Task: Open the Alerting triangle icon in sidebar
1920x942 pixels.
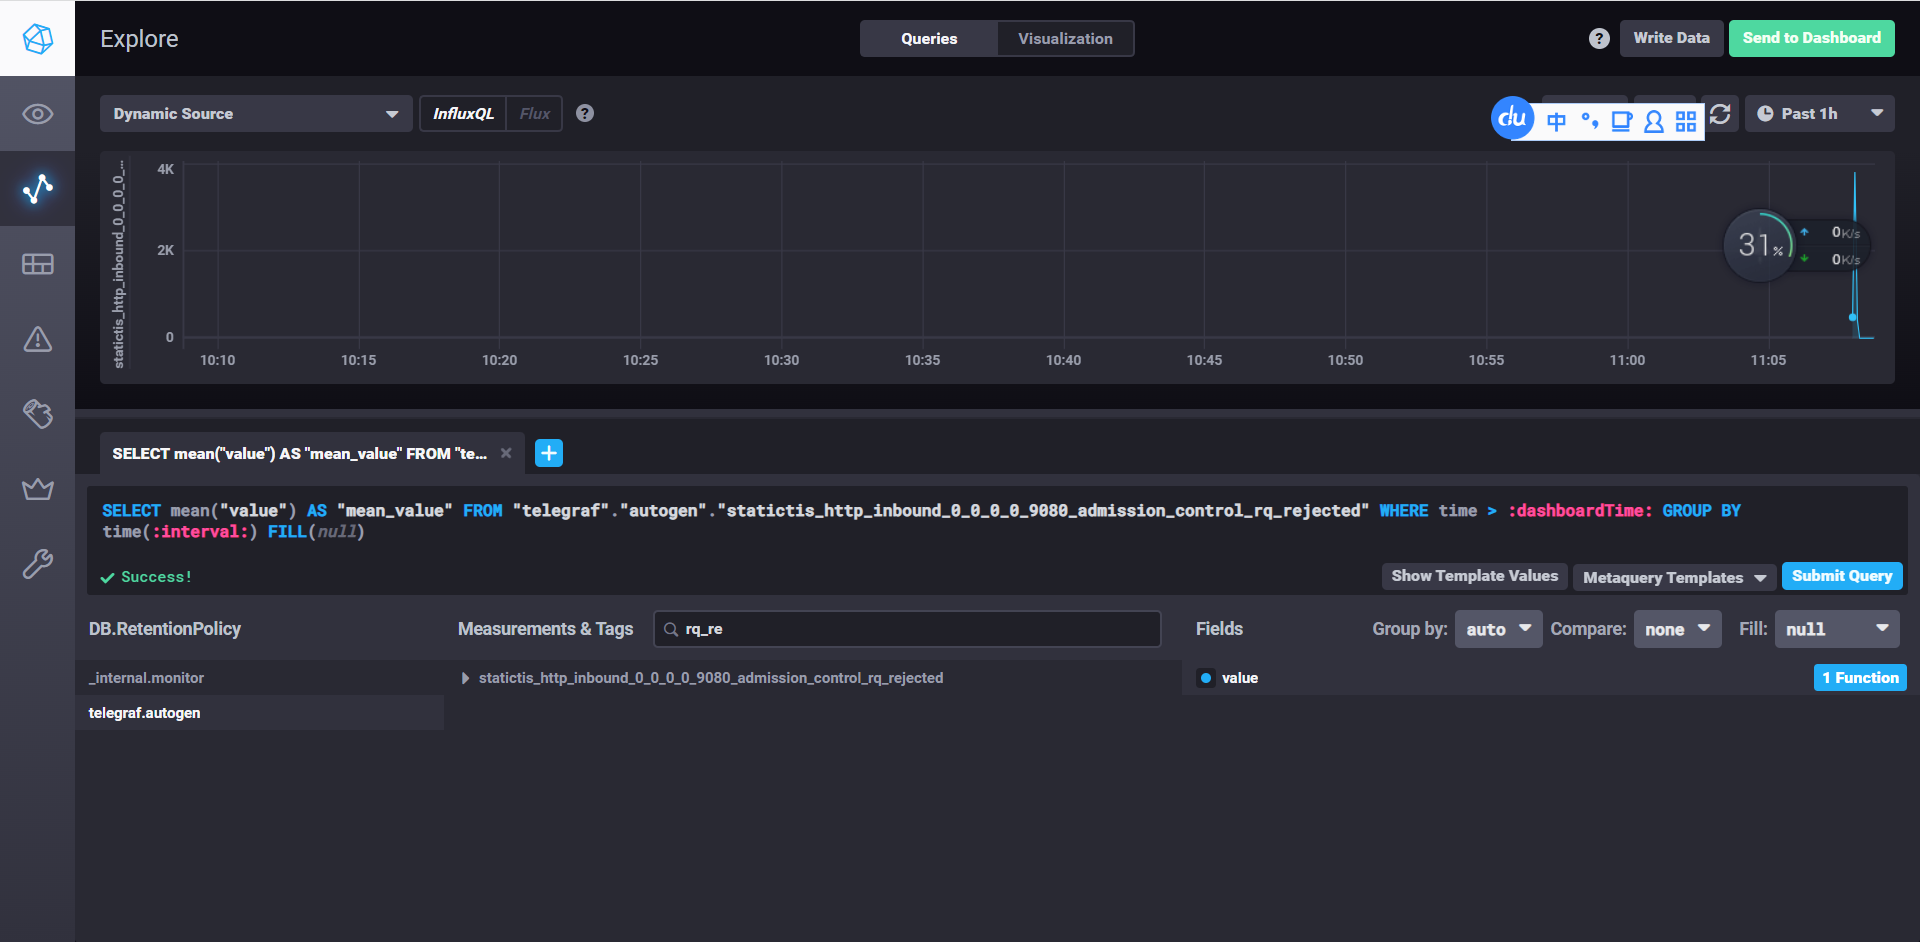Action: 37,339
